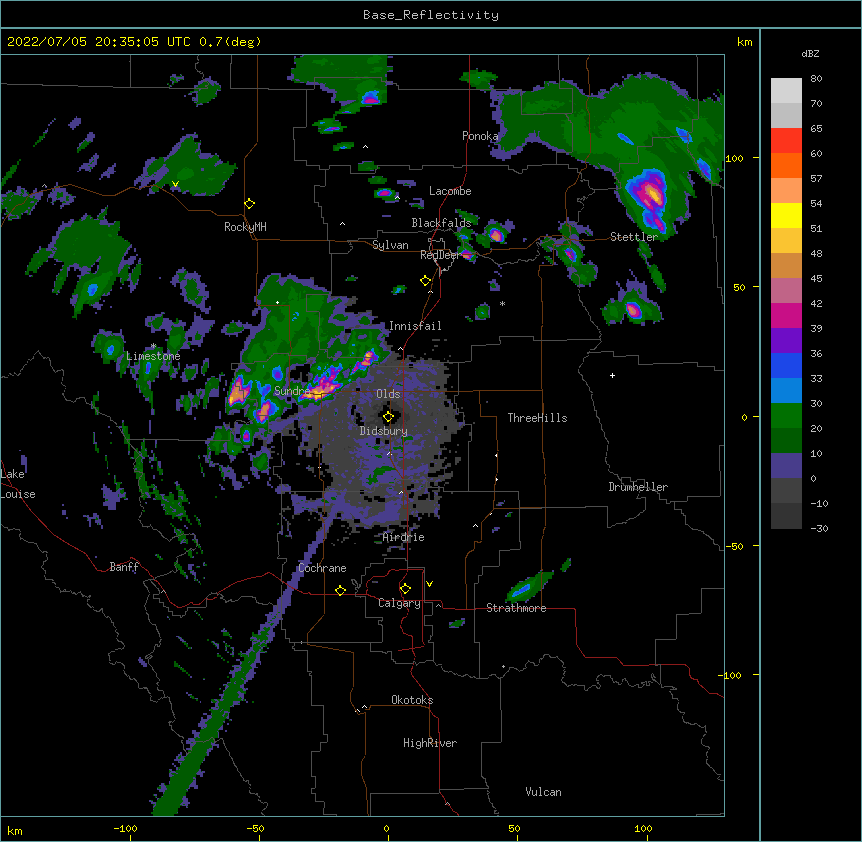Click the RockyMH city label
The height and width of the screenshot is (842, 862).
245,226
